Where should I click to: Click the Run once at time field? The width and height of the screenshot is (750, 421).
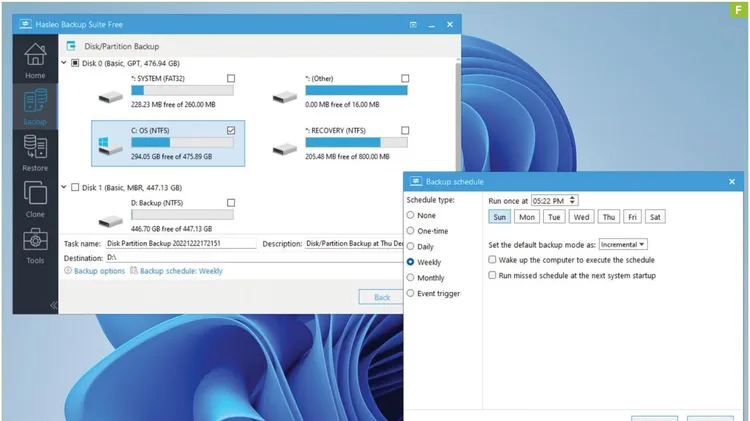pos(555,200)
